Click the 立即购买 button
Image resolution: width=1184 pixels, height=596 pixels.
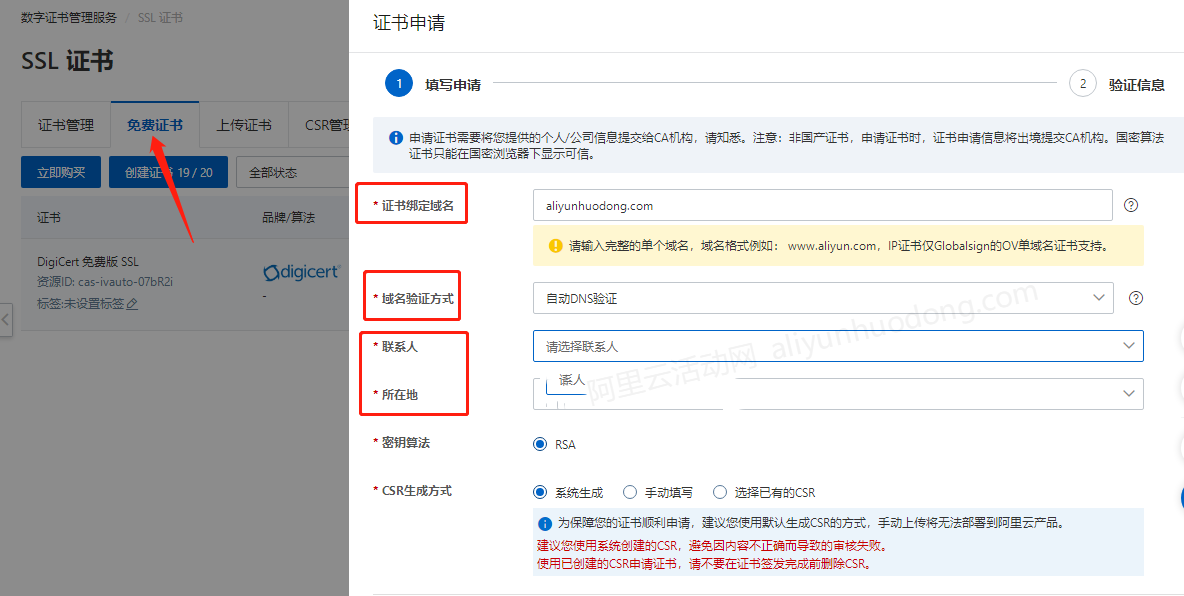point(61,172)
